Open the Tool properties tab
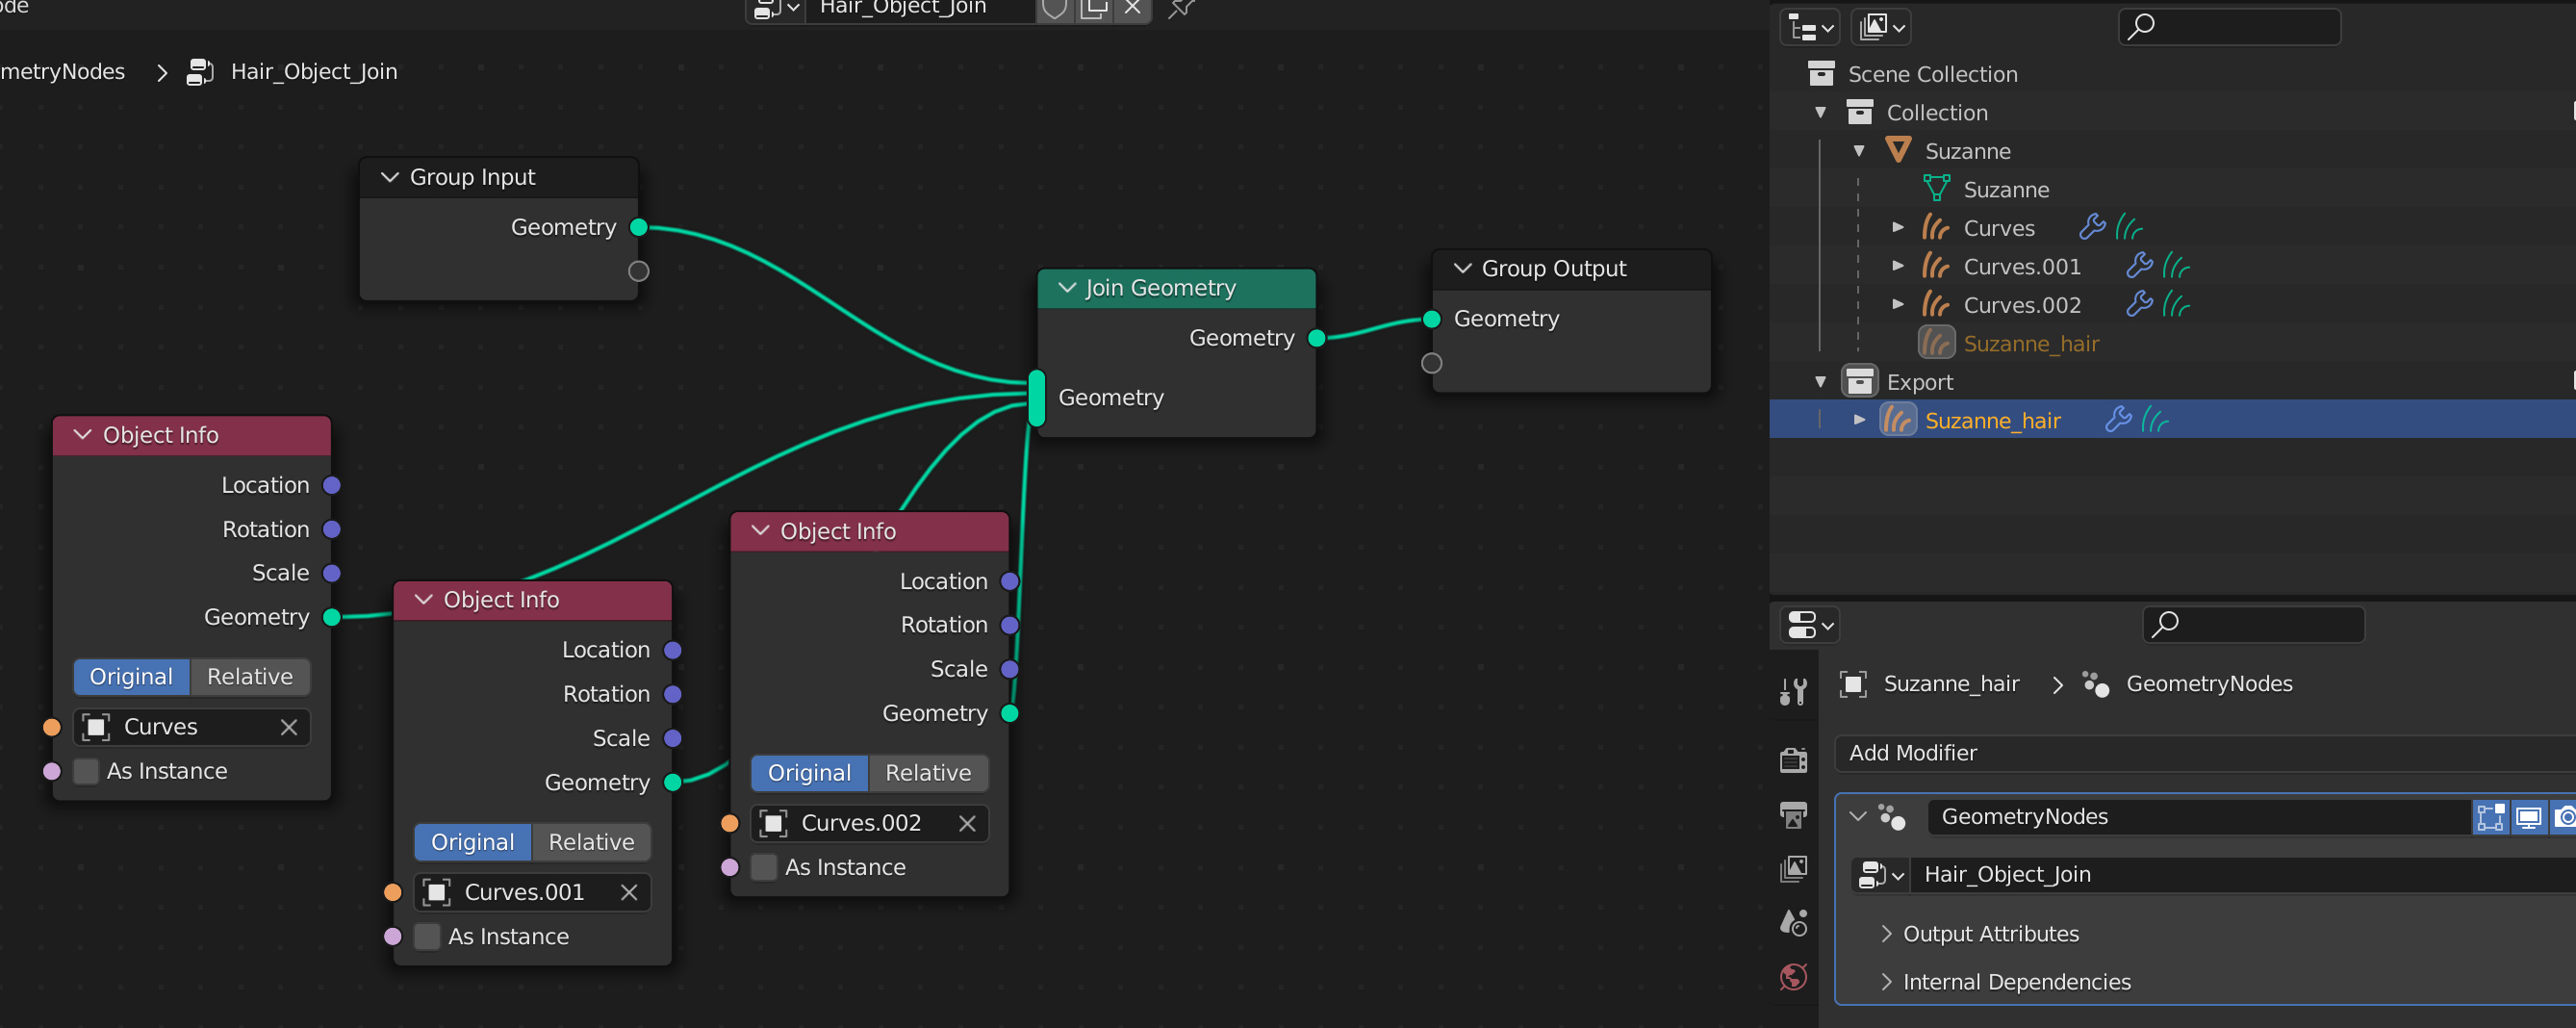The width and height of the screenshot is (2576, 1028). coord(1794,692)
